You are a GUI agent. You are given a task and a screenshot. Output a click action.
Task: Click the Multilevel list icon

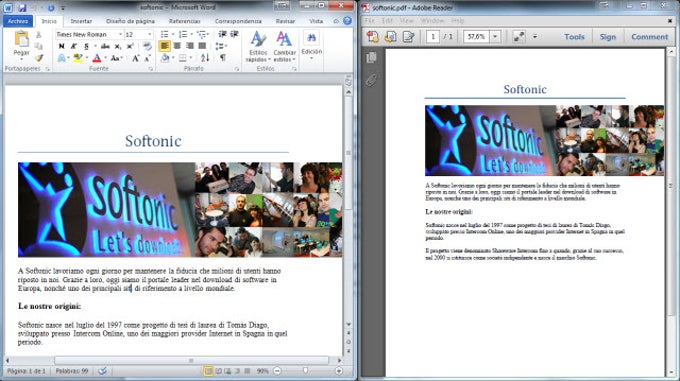(201, 34)
